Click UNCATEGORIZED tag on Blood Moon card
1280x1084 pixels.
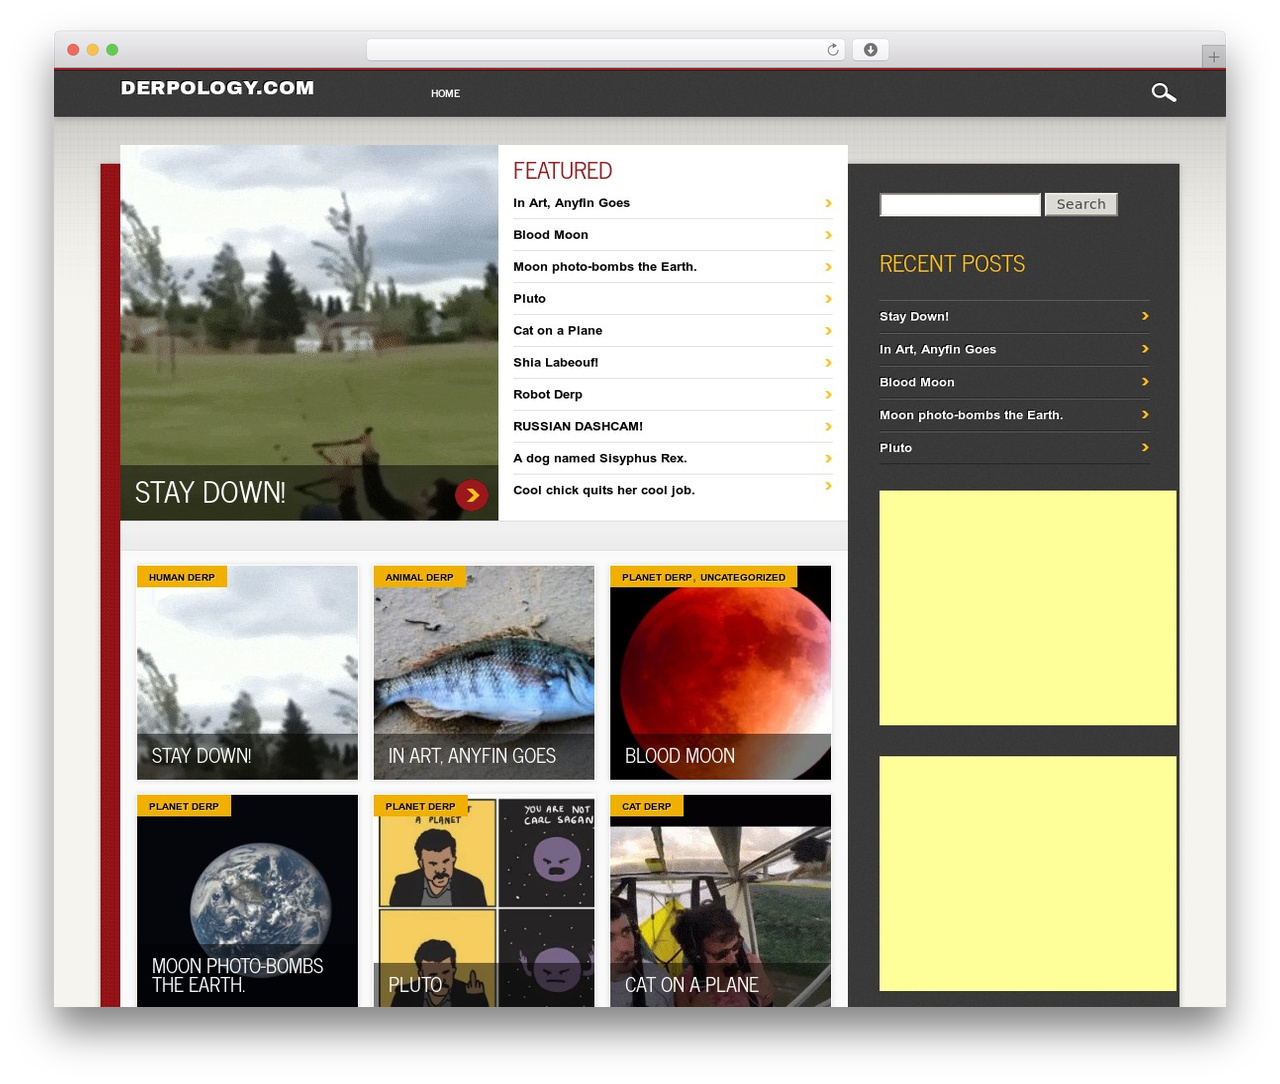coord(742,578)
